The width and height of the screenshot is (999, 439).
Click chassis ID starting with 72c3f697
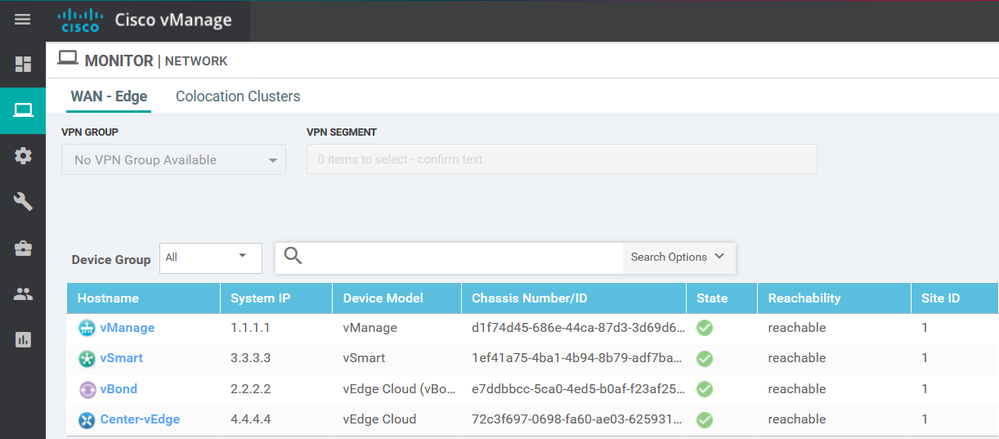pyautogui.click(x=579, y=420)
